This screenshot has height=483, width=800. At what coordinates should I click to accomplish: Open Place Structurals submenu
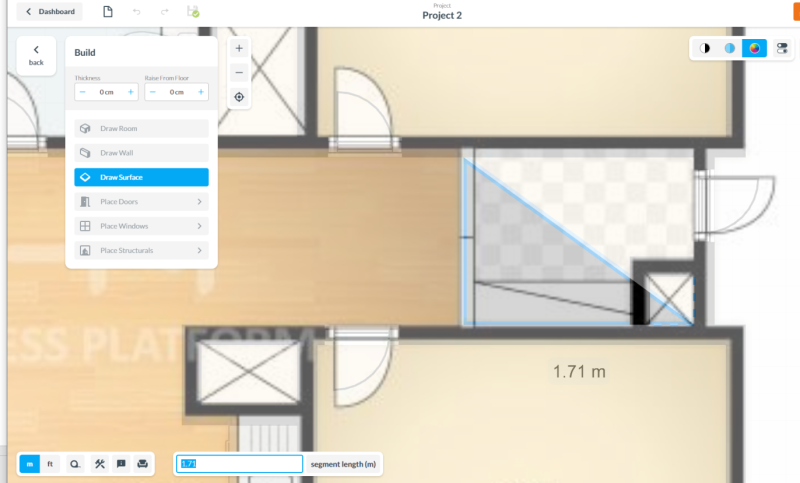(x=141, y=250)
